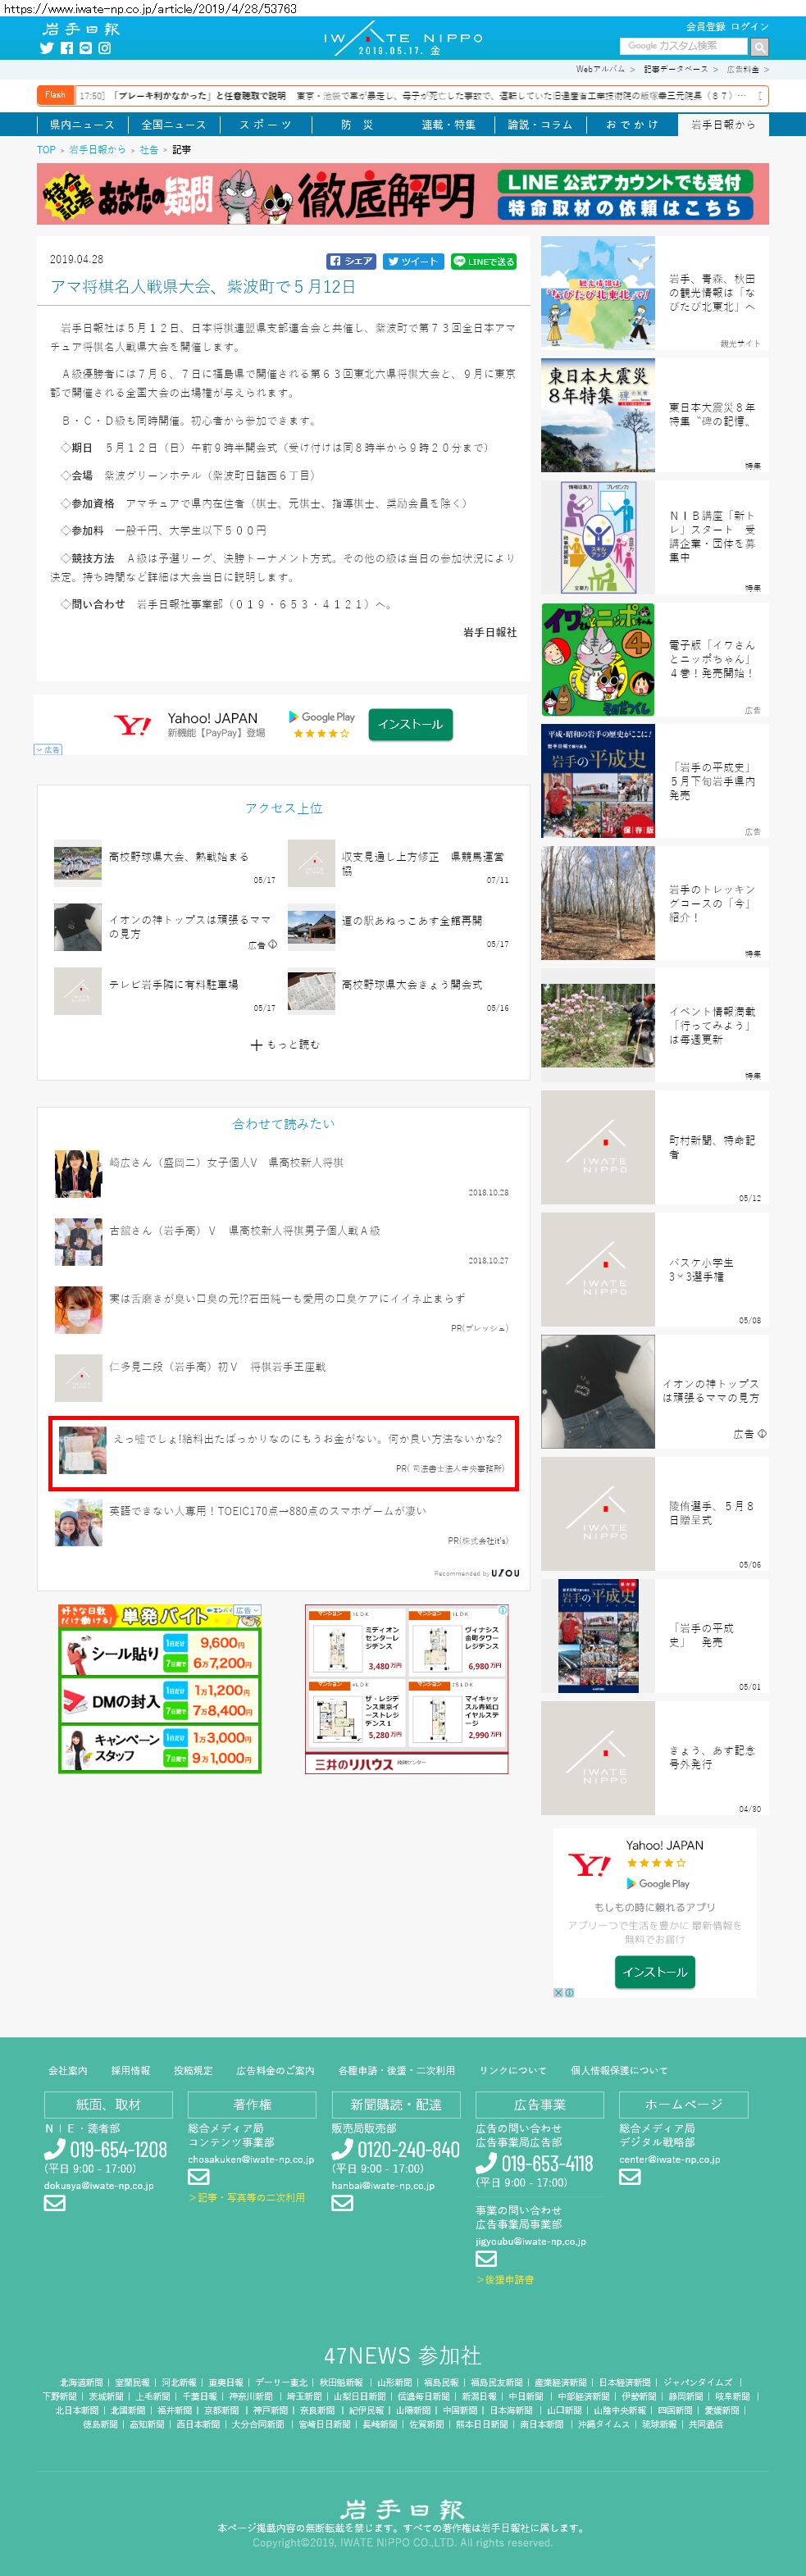
Task: Open 高校野球大会きょう開会式 article
Action: click(x=412, y=985)
